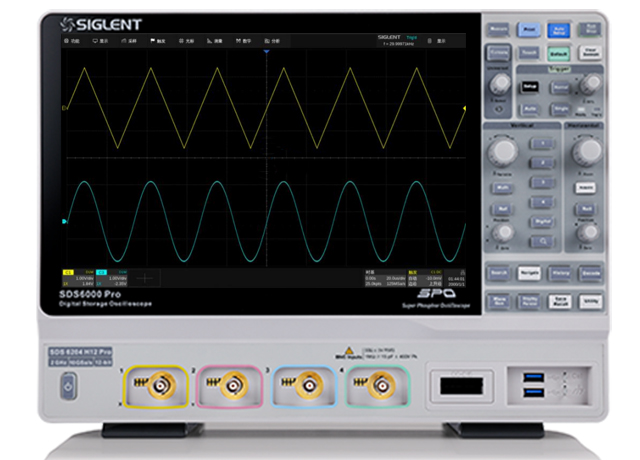Toggle the Run/Stop button
The height and width of the screenshot is (460, 640).
point(590,29)
